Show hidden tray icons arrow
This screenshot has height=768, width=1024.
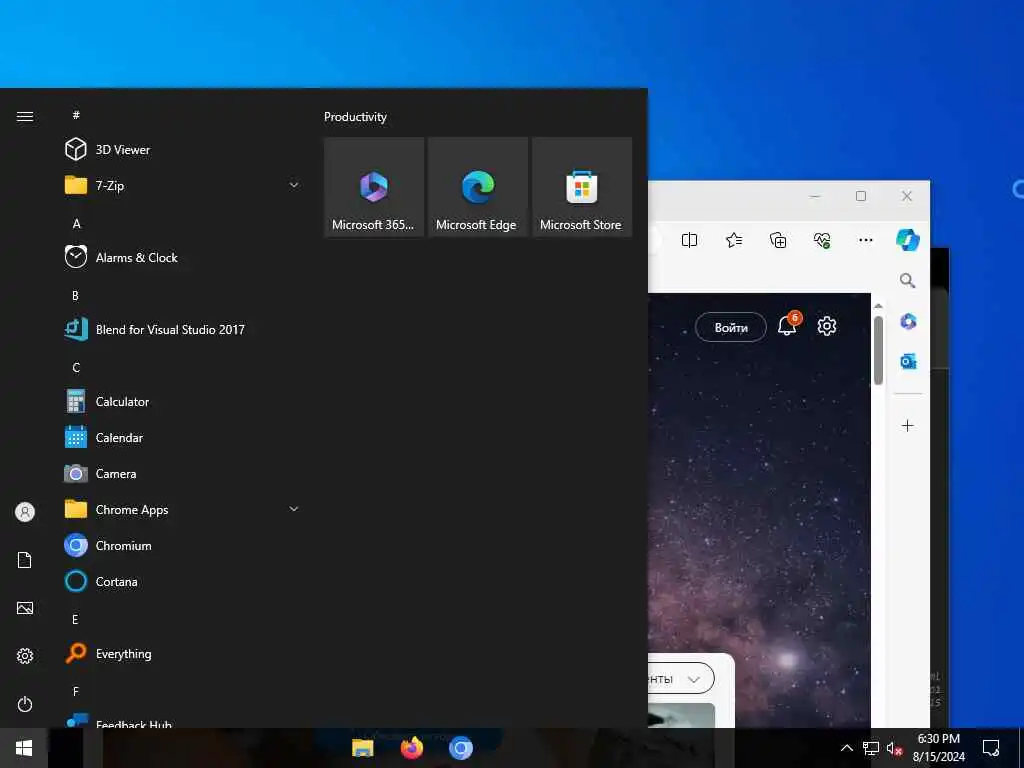click(846, 748)
